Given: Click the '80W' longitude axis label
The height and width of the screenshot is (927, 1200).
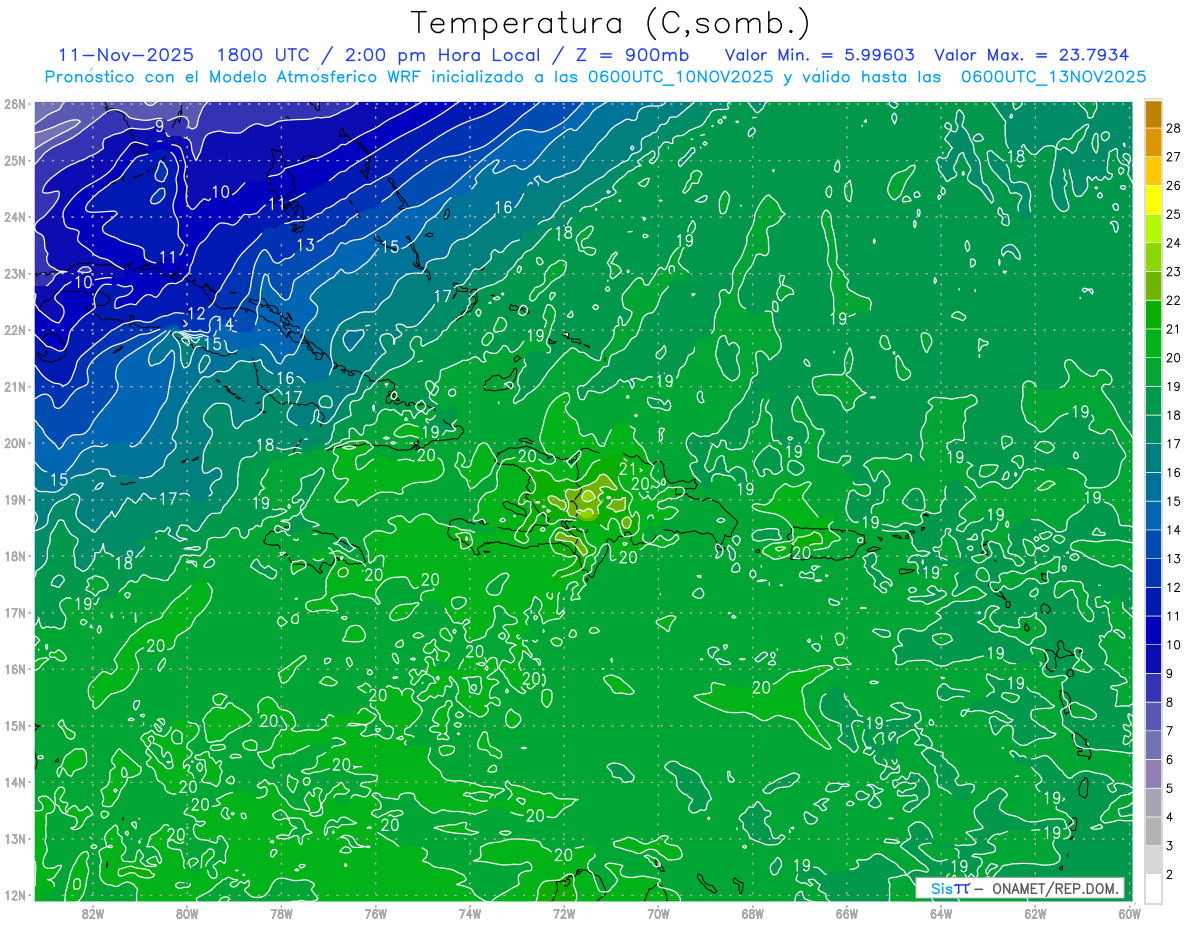Looking at the screenshot, I should (187, 913).
